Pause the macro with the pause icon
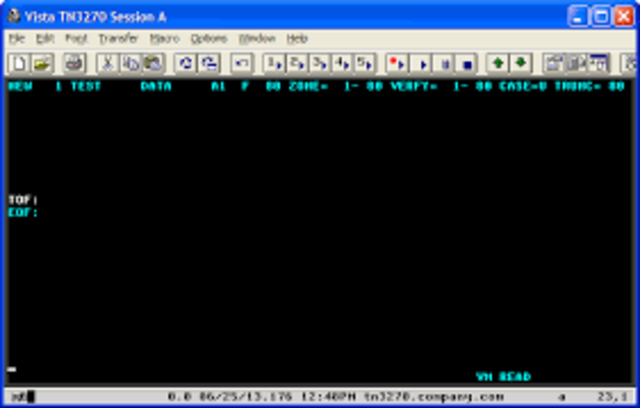Screen dimensions: 640x408 coord(445,63)
